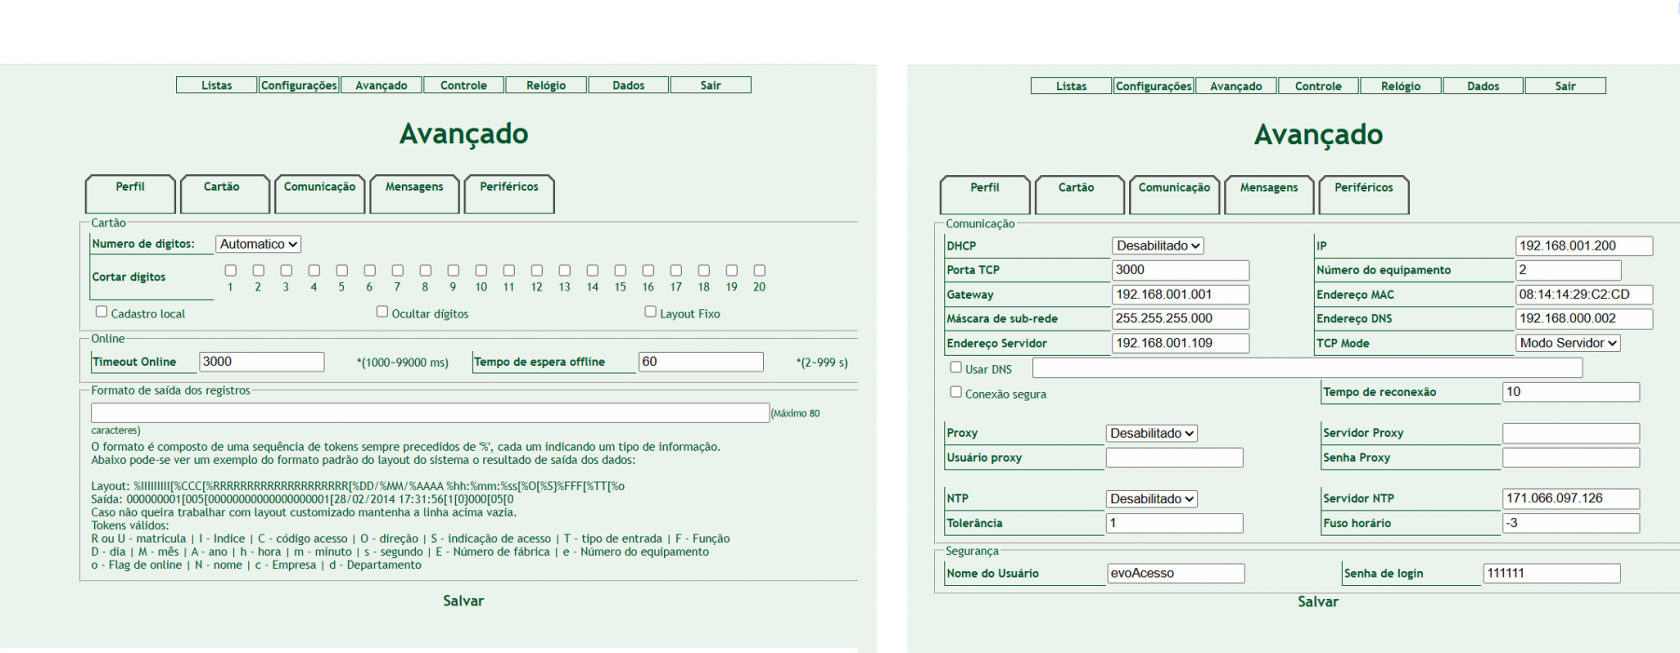Check Cortar digitos box 3
The width and height of the screenshot is (1680, 653).
(286, 270)
